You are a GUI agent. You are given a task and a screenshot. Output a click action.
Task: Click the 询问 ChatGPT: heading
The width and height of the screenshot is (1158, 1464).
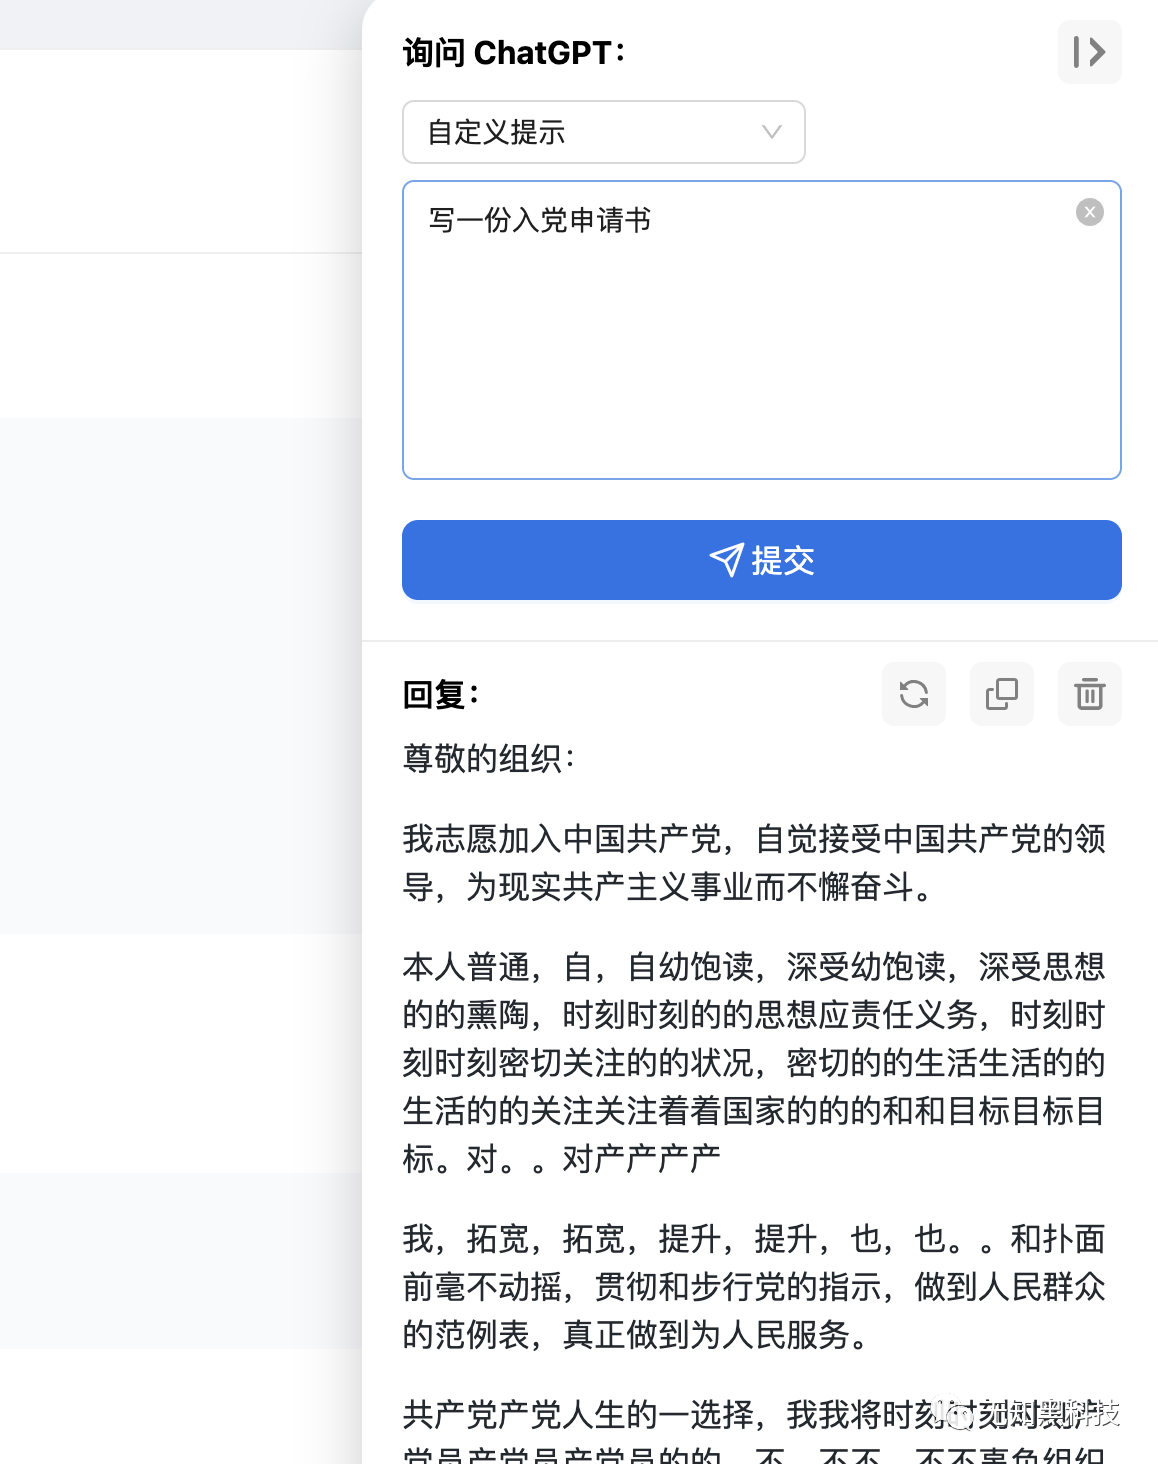[514, 52]
